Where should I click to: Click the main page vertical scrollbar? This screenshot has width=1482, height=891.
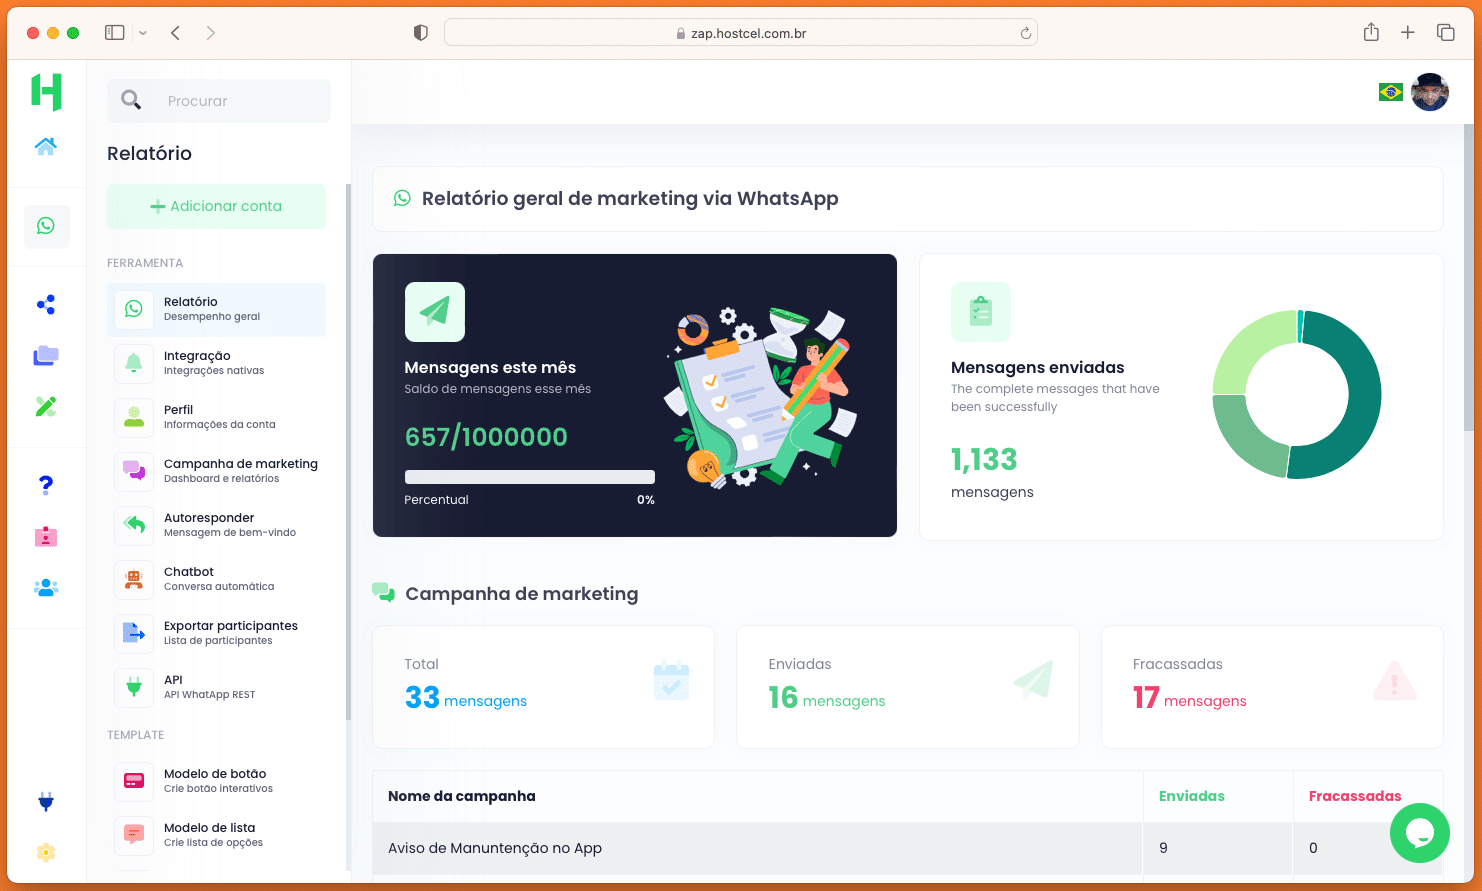(1469, 278)
